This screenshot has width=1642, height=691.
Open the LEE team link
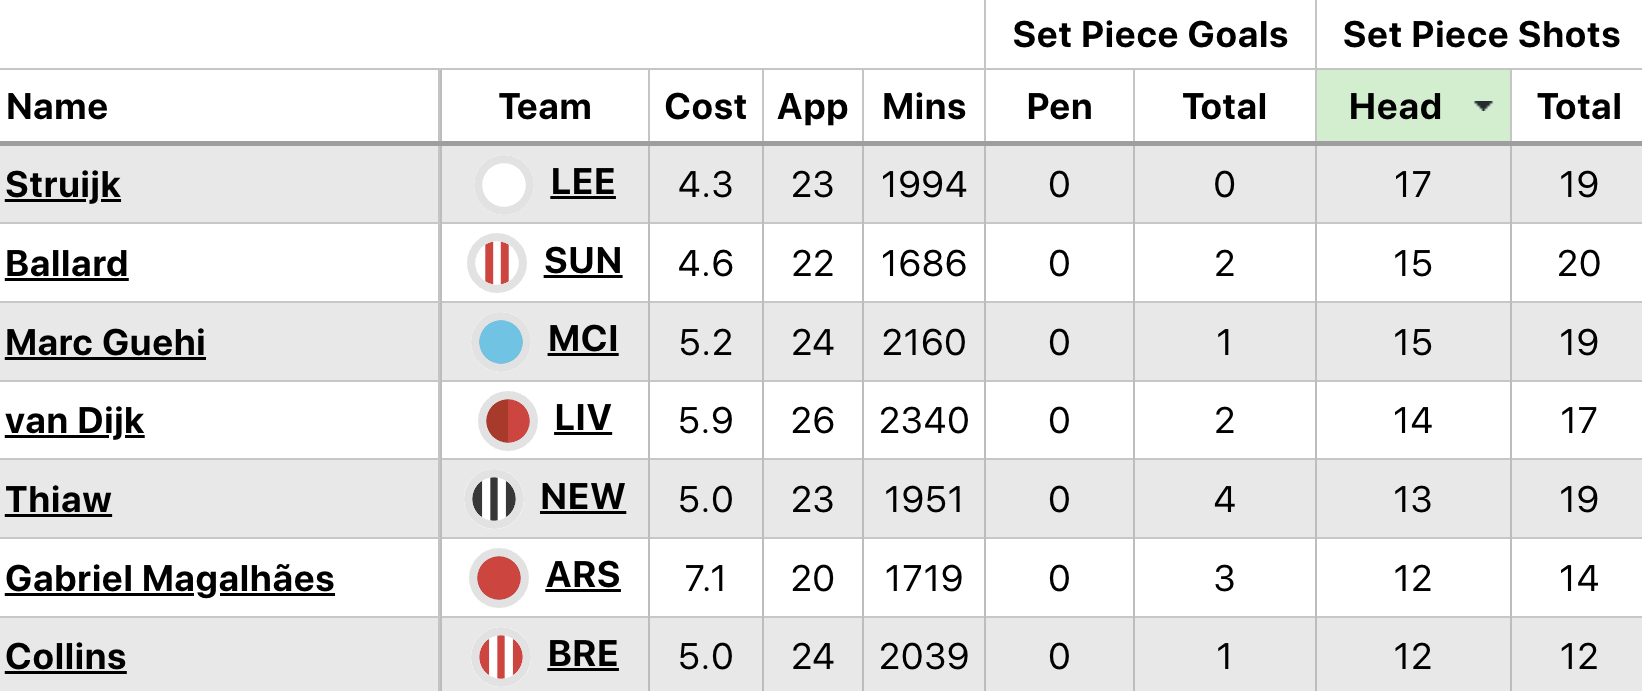pyautogui.click(x=583, y=182)
